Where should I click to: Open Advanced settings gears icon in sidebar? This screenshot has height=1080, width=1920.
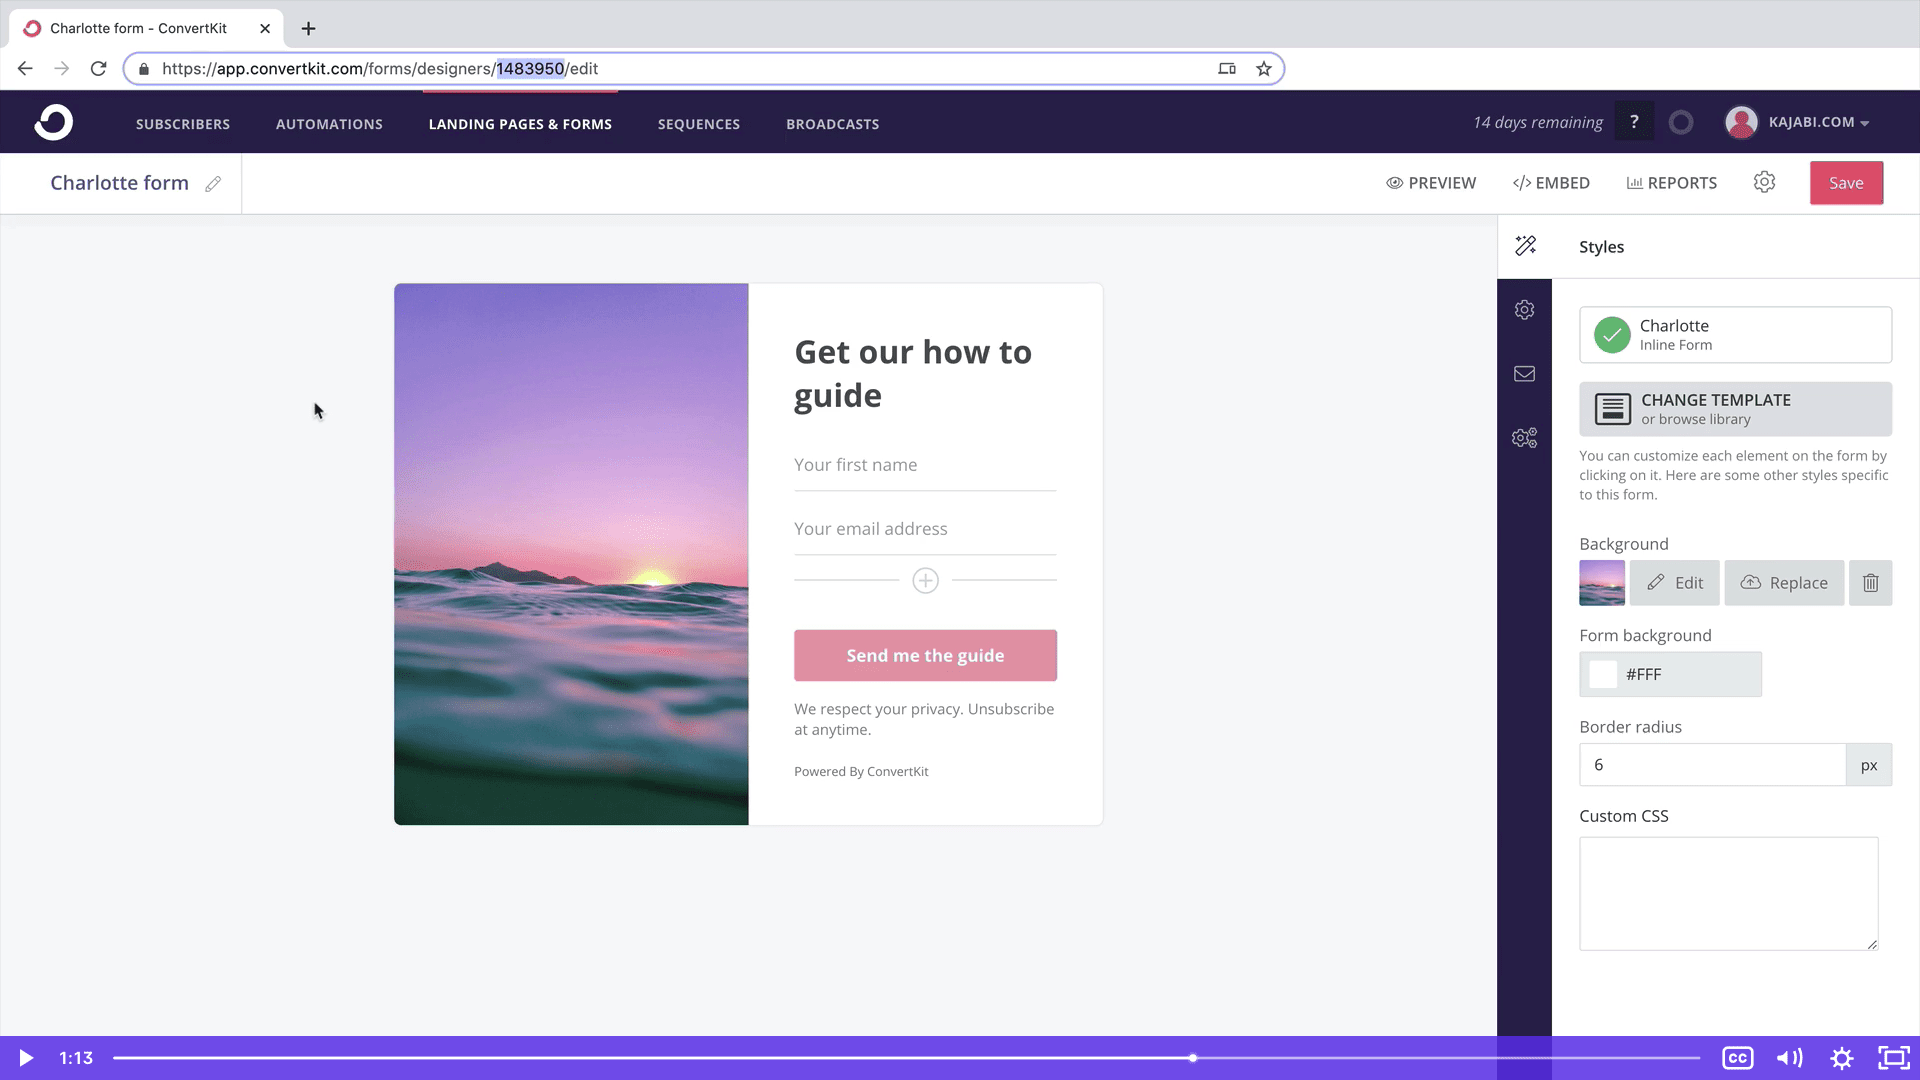pos(1524,438)
